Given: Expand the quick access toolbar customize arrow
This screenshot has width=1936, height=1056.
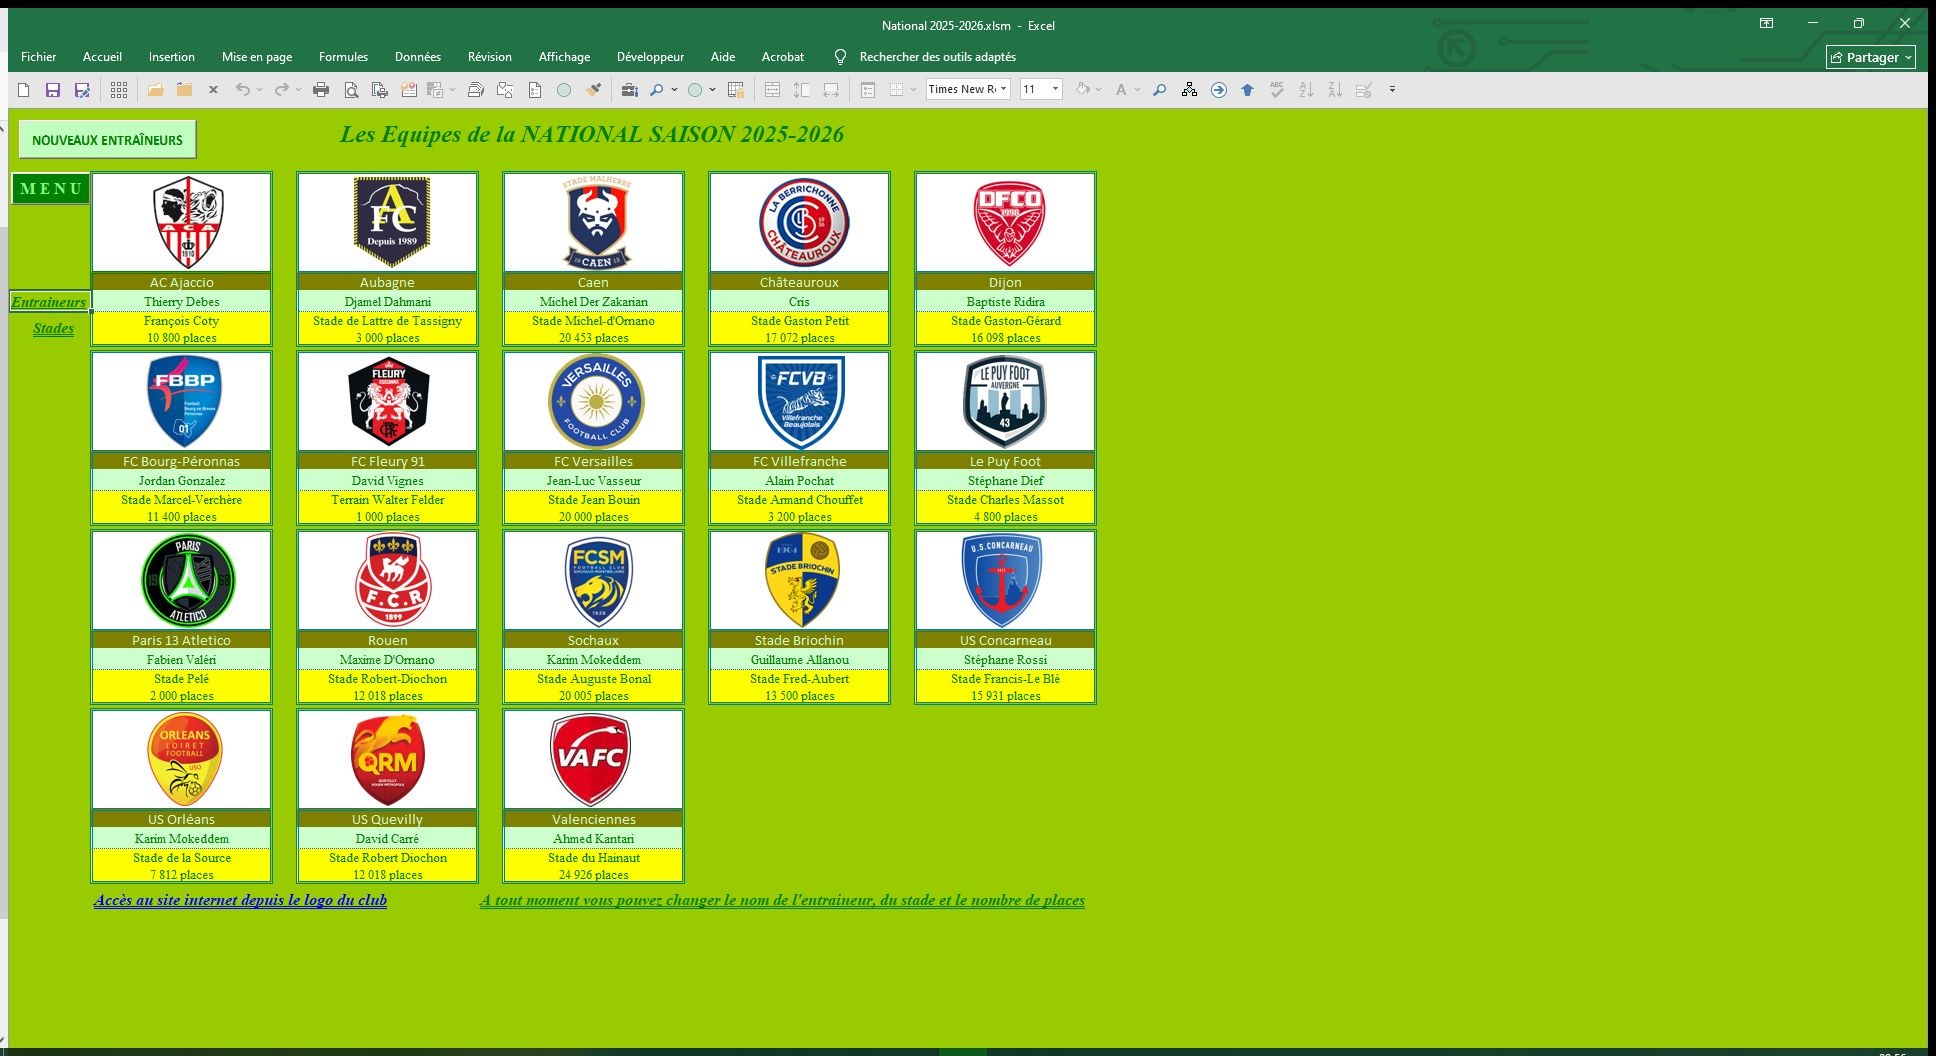Looking at the screenshot, I should [1392, 90].
